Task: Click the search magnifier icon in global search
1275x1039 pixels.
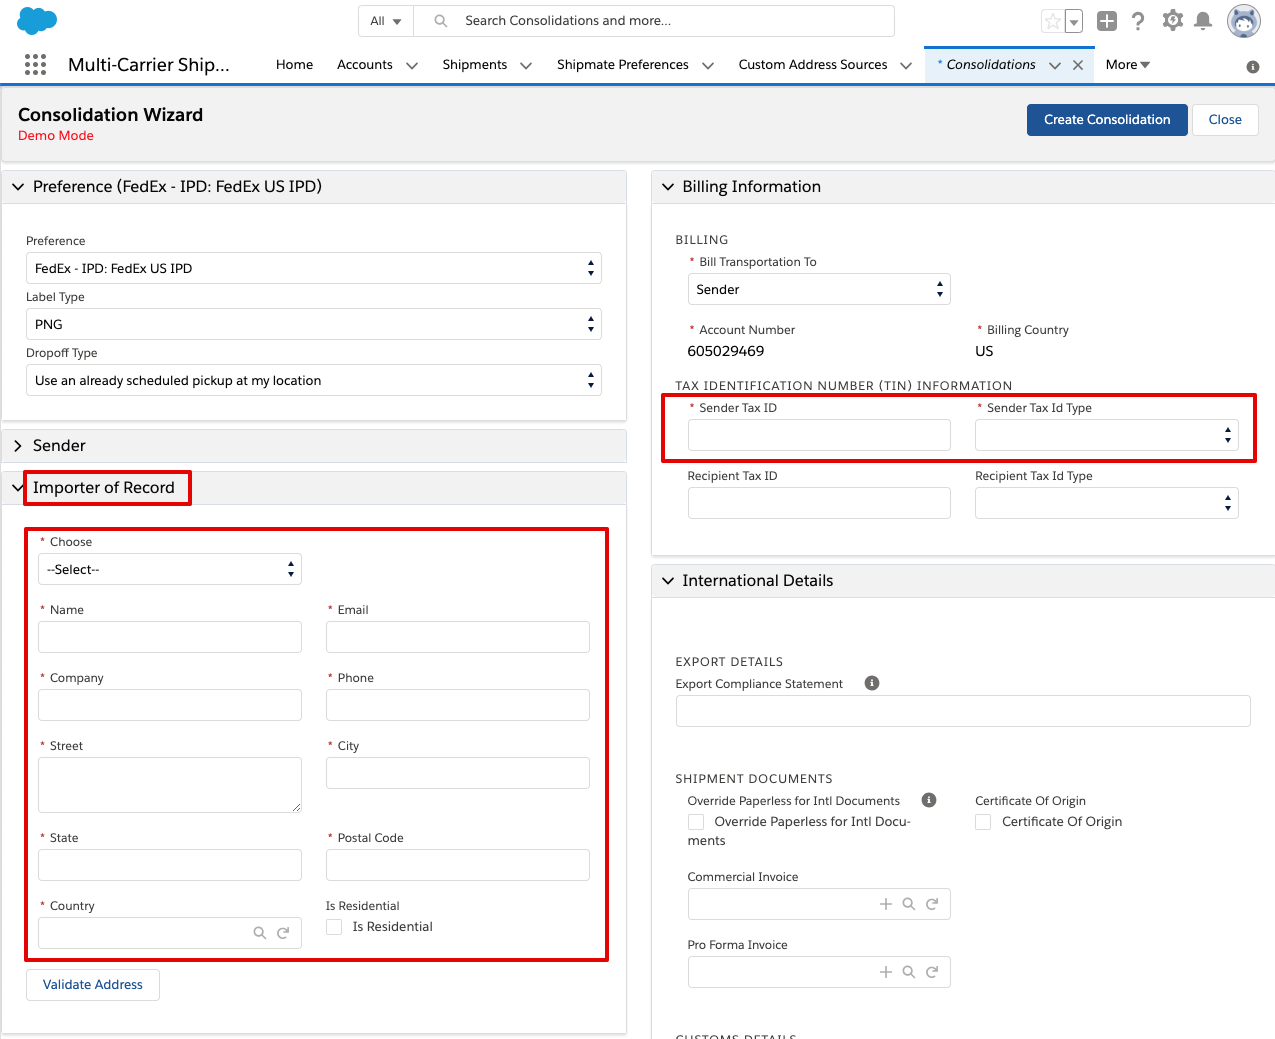Action: (441, 21)
